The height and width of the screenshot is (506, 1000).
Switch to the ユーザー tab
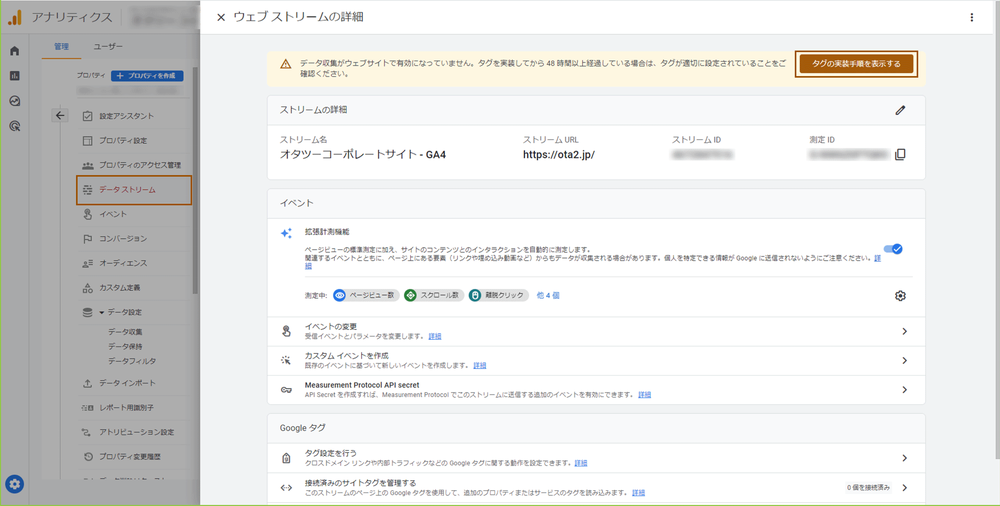(x=108, y=47)
